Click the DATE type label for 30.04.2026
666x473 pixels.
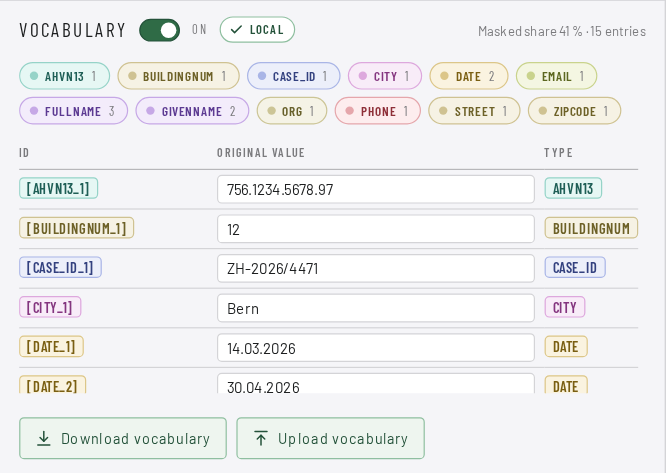(566, 385)
